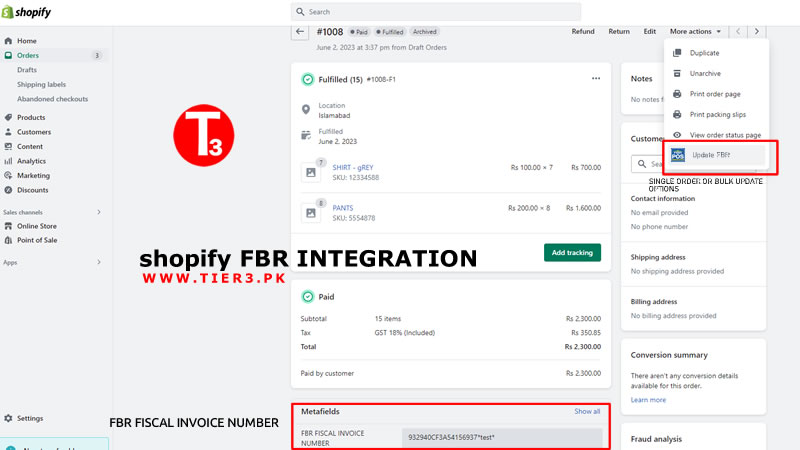Click the Return button

619,32
